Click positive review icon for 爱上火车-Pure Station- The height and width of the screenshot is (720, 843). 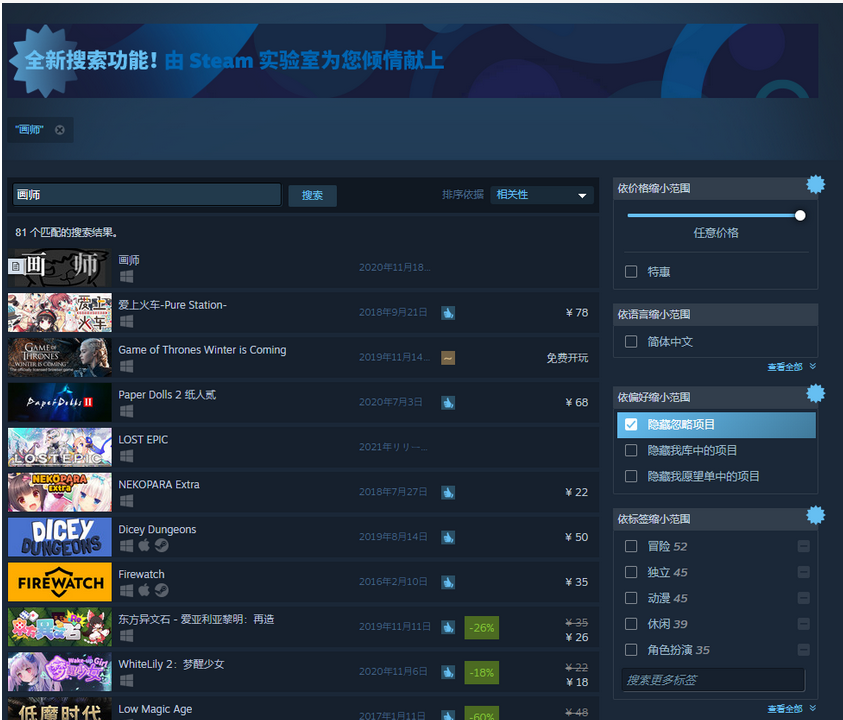pyautogui.click(x=448, y=313)
